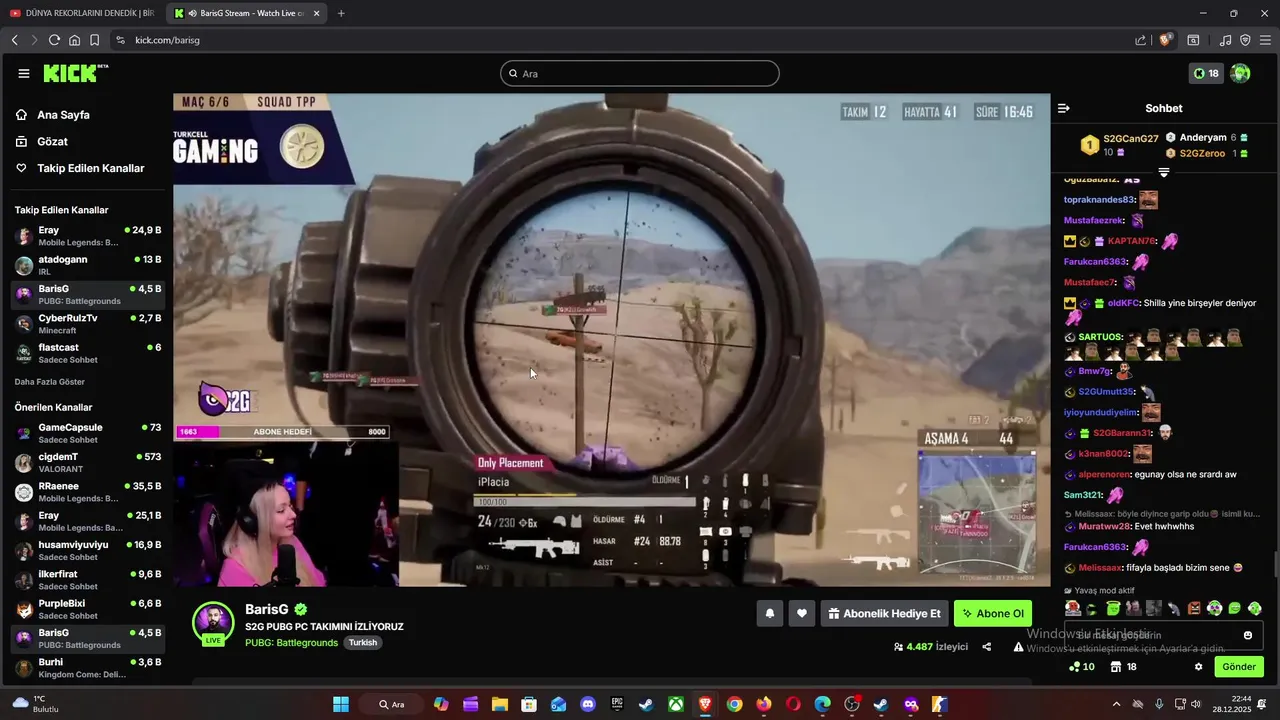Click S2GCanG27 top gifter name
Image resolution: width=1280 pixels, height=720 pixels.
click(x=1131, y=139)
